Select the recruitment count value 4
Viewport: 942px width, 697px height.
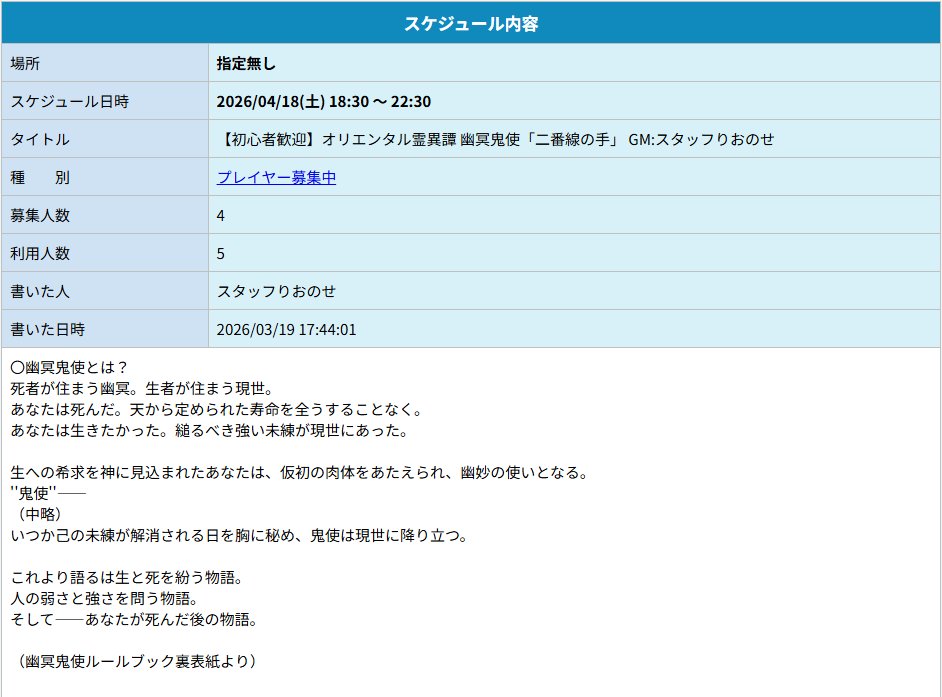tap(219, 215)
